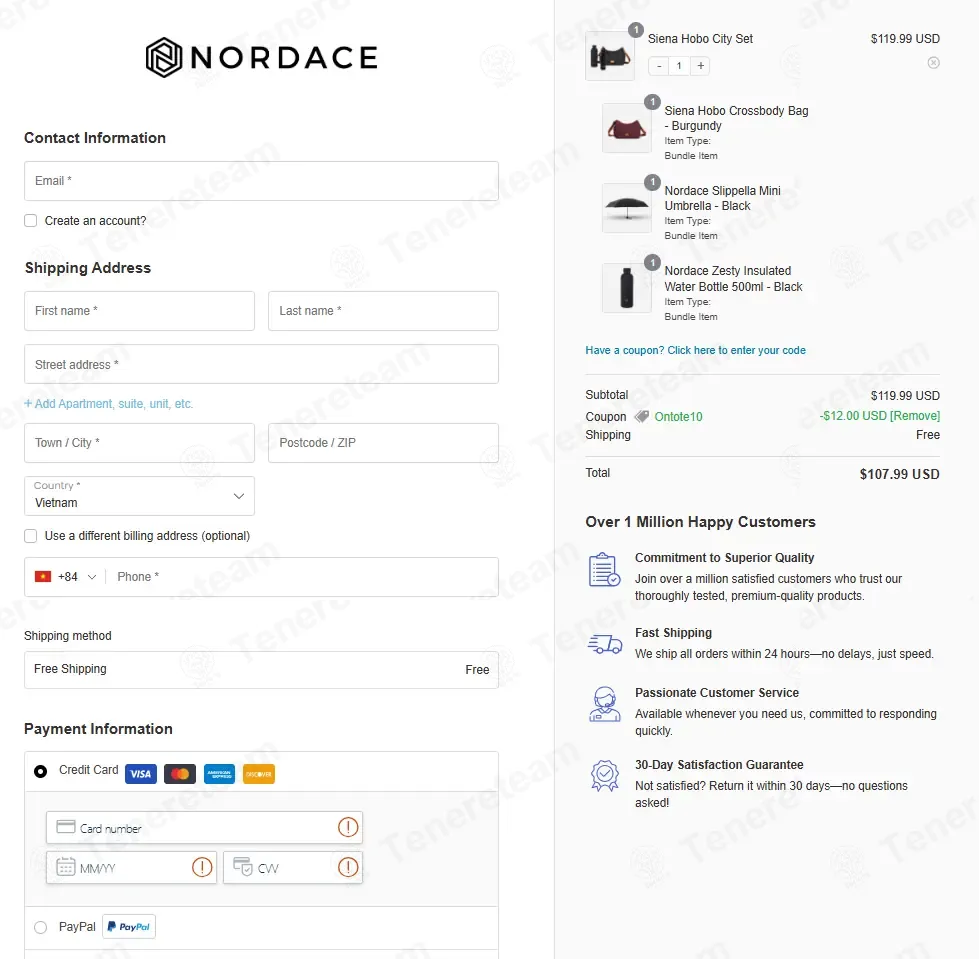
Task: Click the CVV warning icon
Action: 348,867
